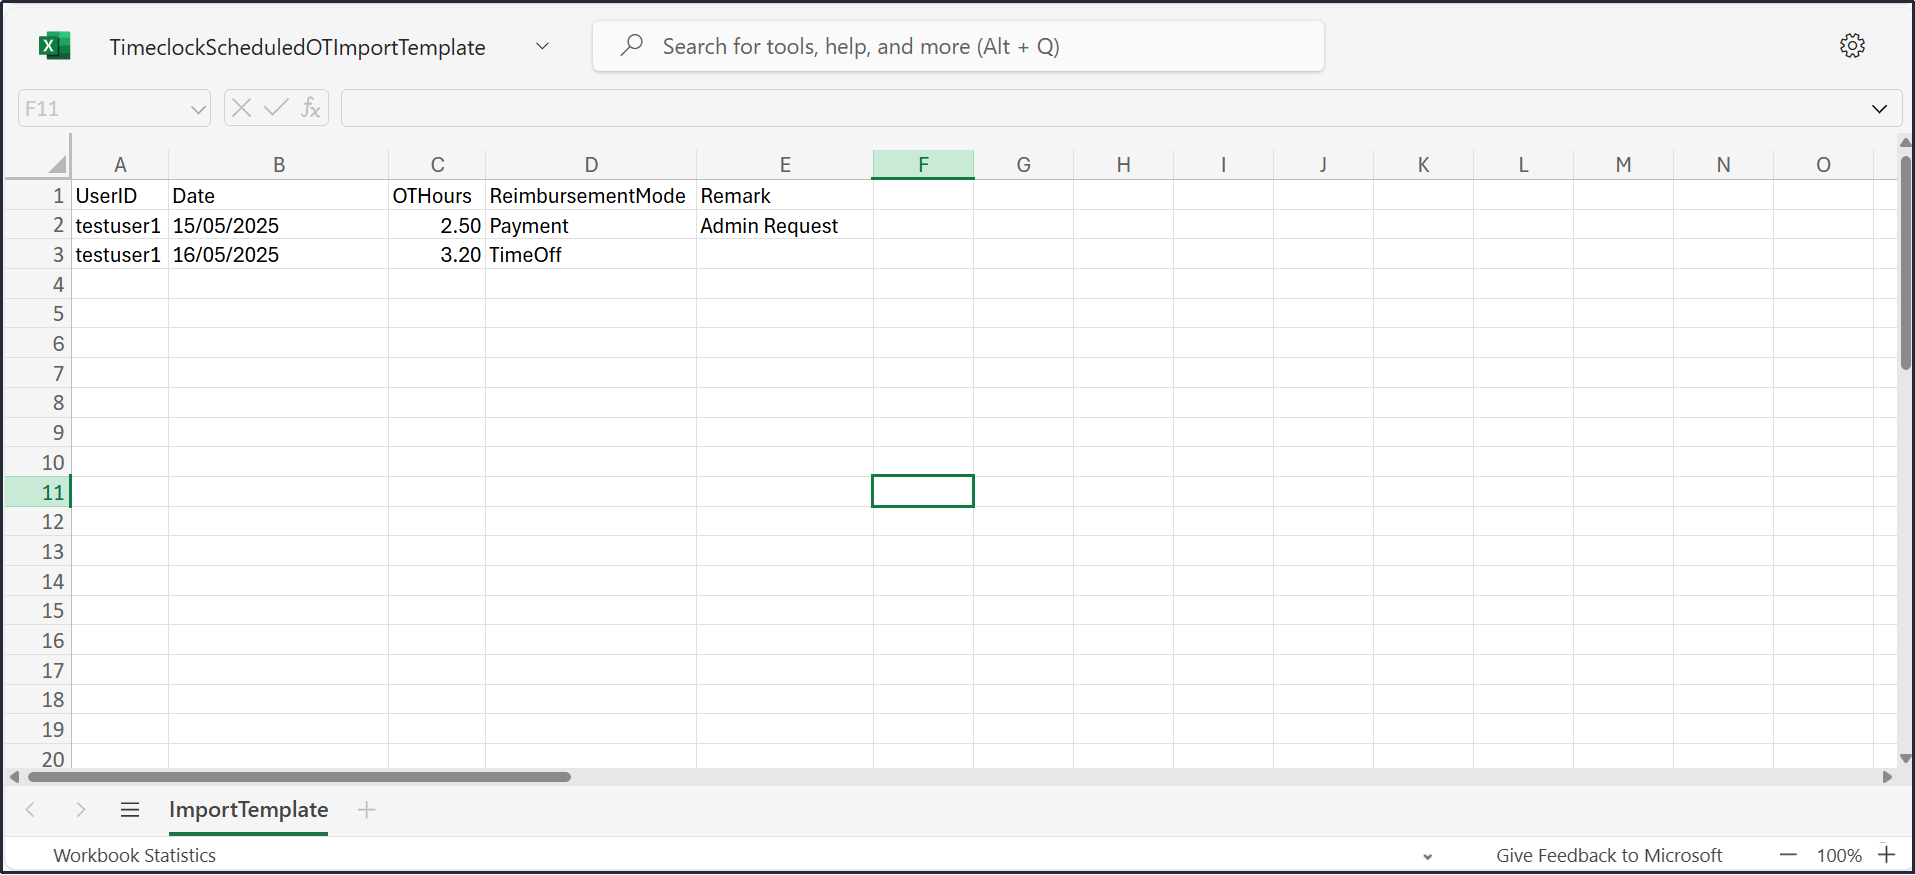Click the confirm entry checkmark icon

tap(276, 108)
